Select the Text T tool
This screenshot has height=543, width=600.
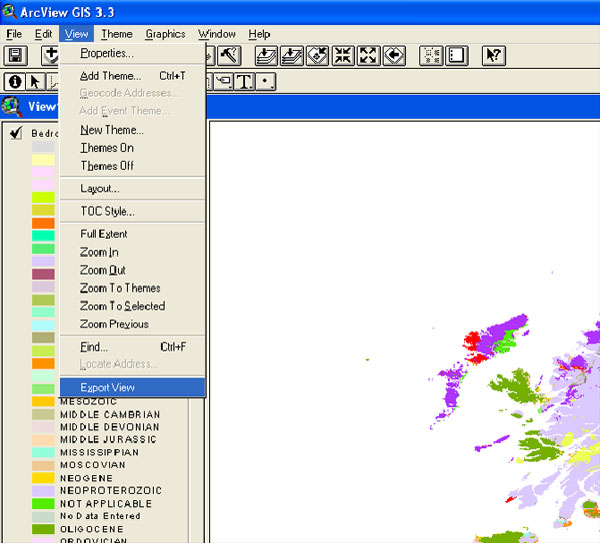click(244, 82)
